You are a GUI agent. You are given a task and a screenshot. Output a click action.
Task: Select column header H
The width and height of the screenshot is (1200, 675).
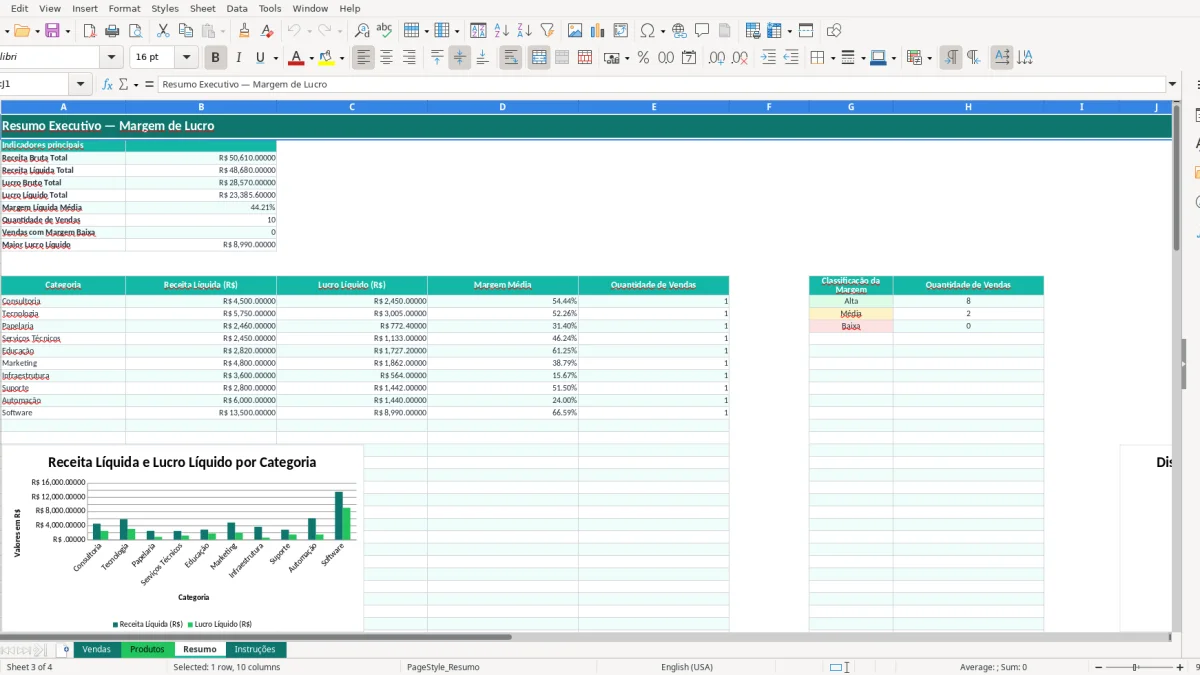coord(968,106)
